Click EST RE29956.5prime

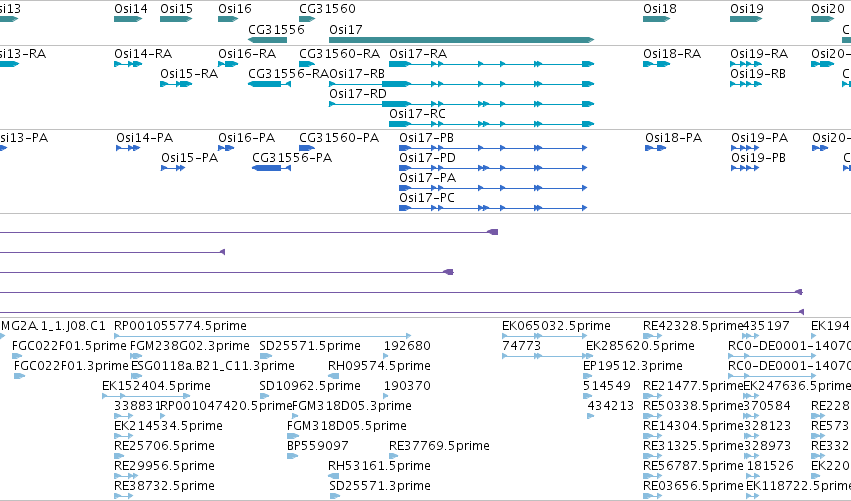164,466
